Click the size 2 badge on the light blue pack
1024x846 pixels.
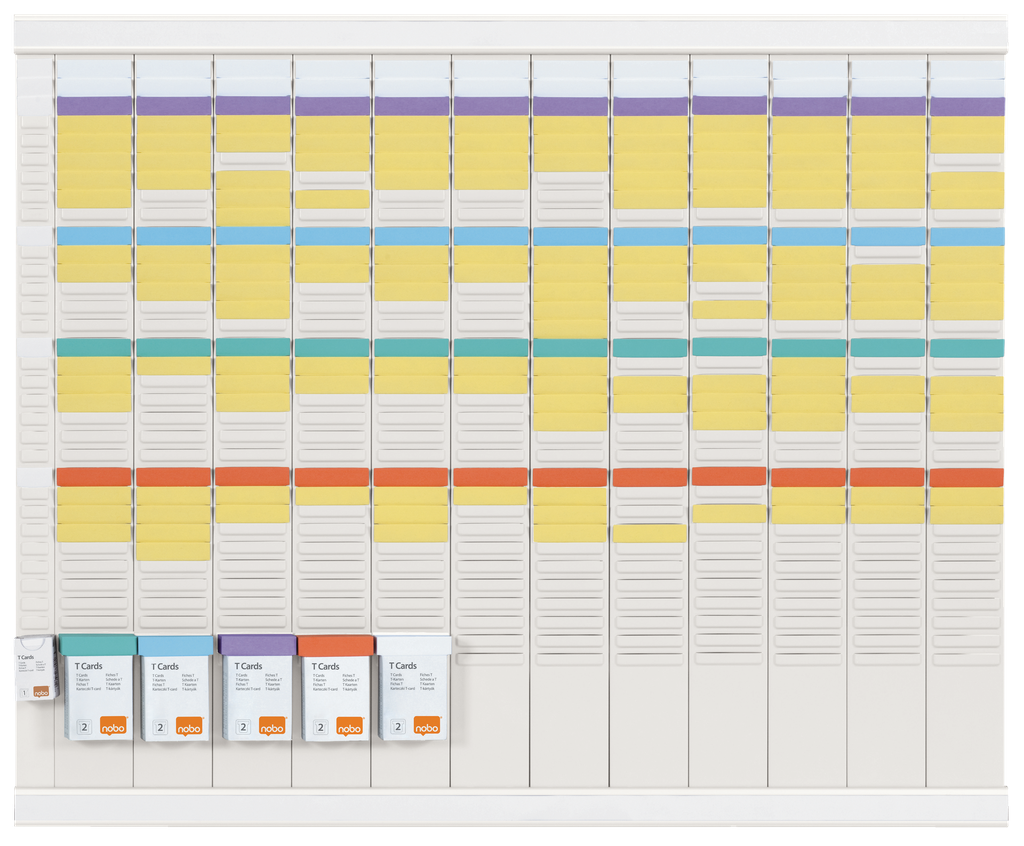coord(164,728)
